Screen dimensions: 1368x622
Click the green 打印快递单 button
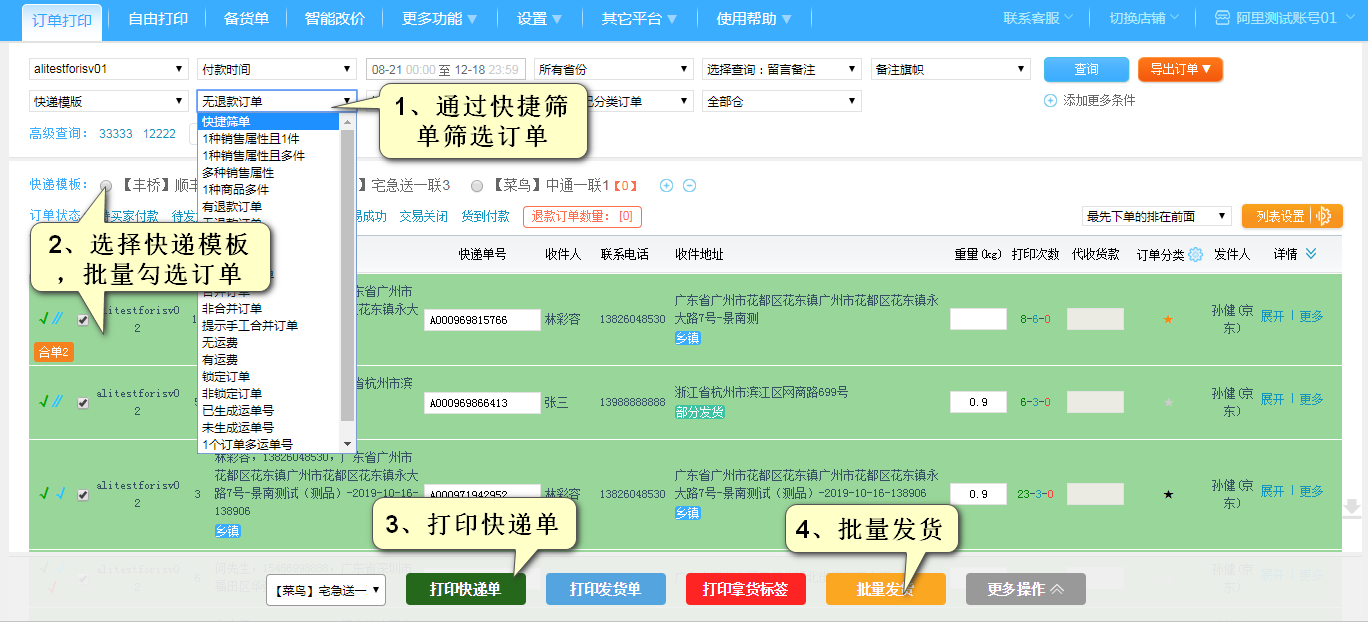(x=465, y=589)
